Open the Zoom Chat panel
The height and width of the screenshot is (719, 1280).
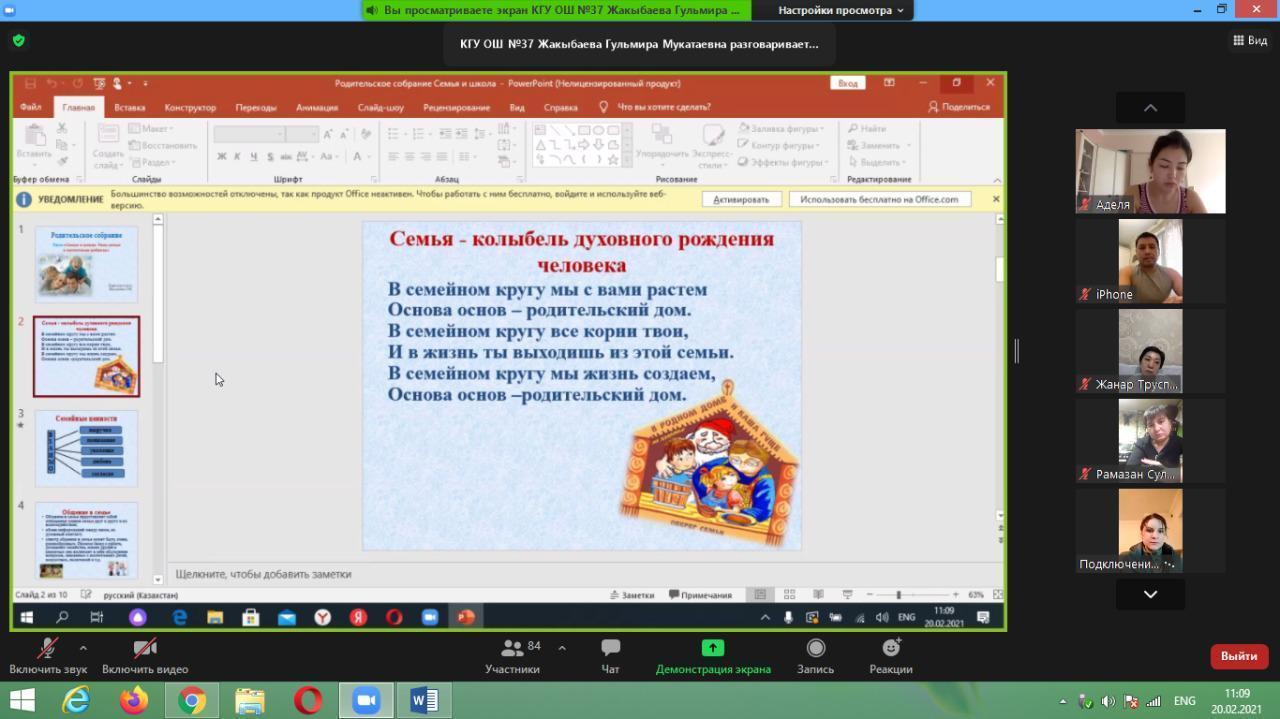610,656
